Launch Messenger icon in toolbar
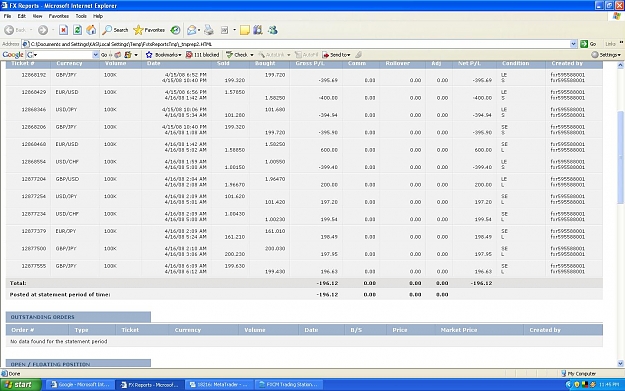625x391 pixels. [x=273, y=30]
